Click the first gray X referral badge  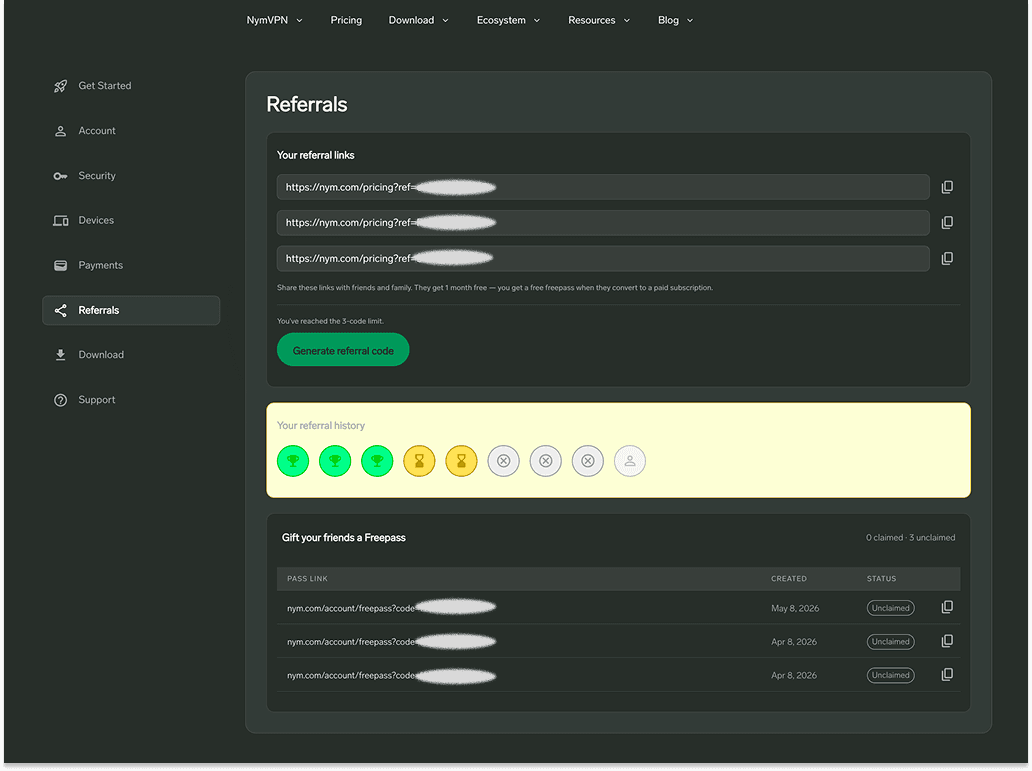coord(503,461)
